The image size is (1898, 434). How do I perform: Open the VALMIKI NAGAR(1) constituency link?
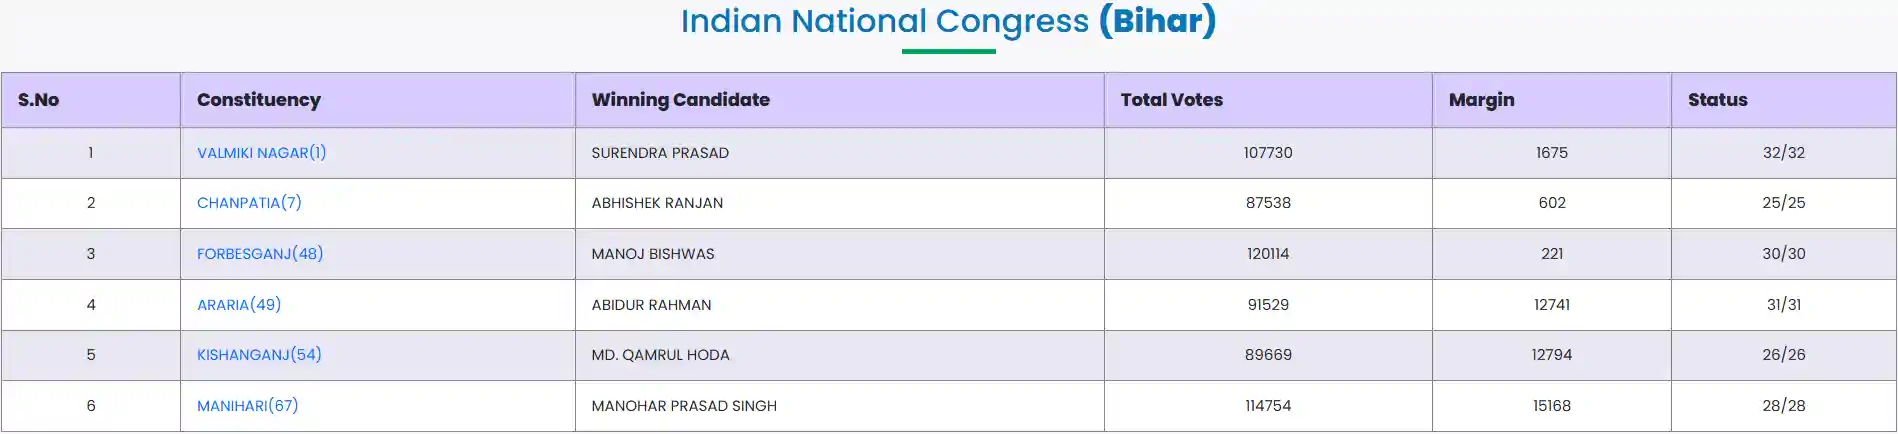click(261, 153)
